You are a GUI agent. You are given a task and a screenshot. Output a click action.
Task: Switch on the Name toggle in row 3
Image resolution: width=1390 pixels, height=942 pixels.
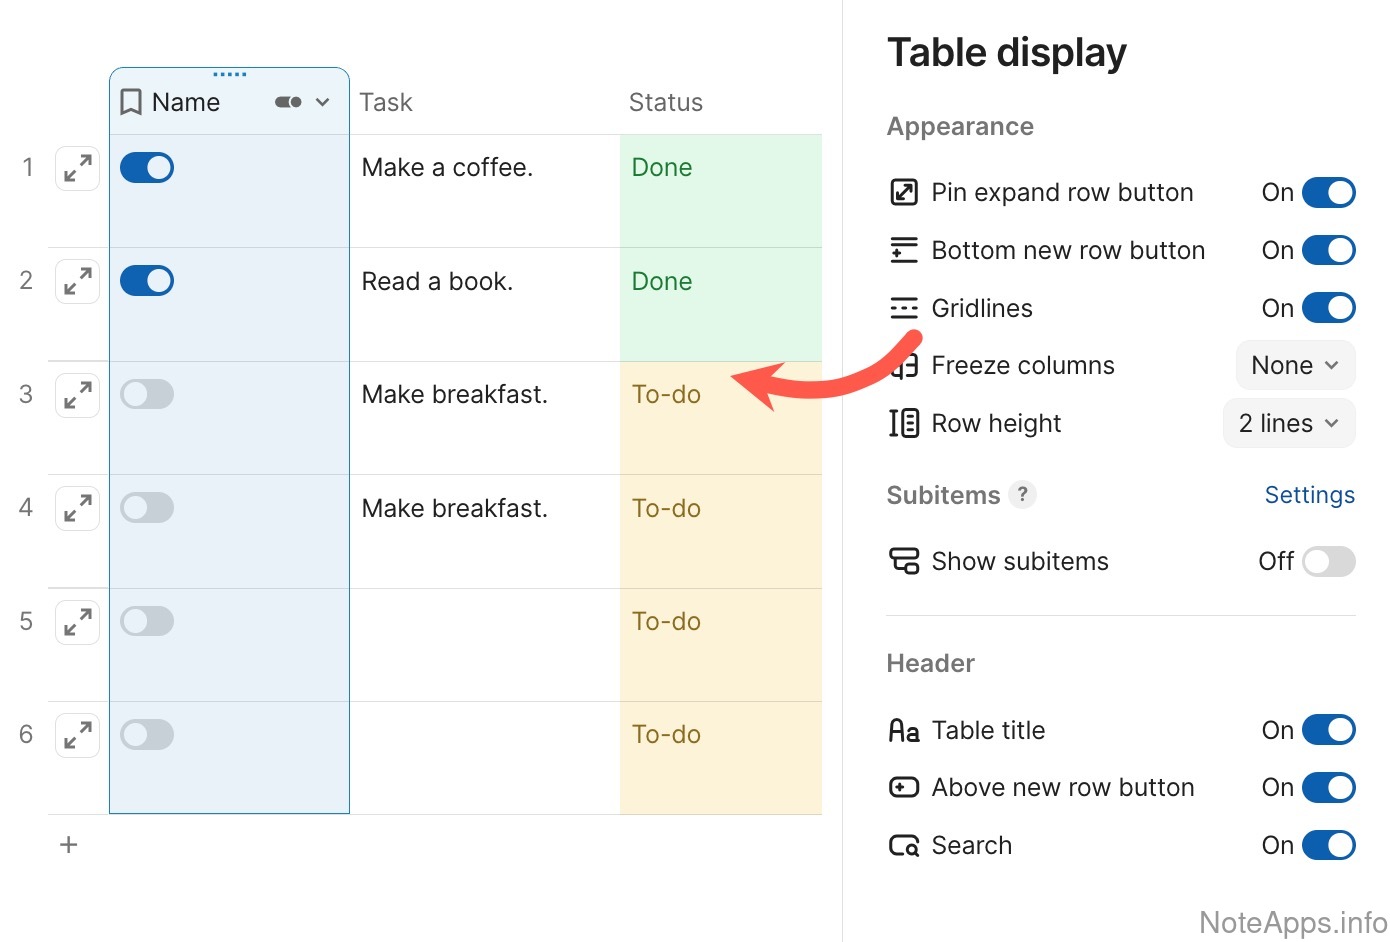(147, 394)
